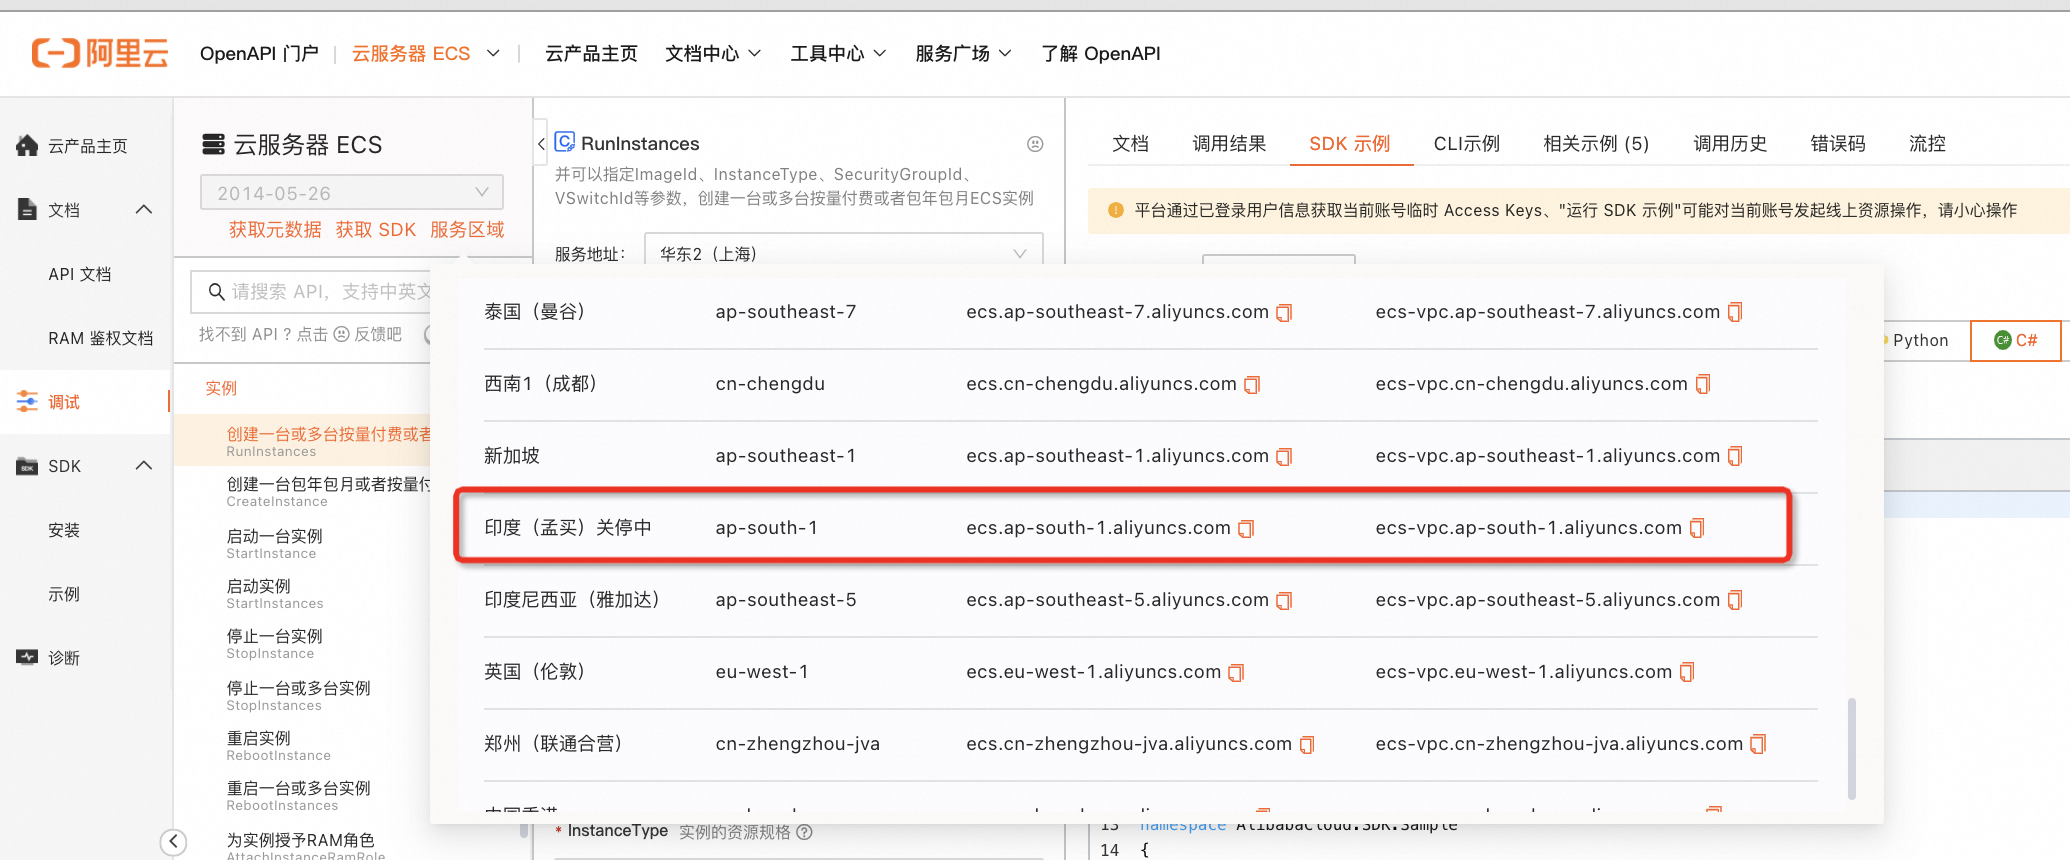Open 了解 OpenAPI link
The height and width of the screenshot is (860, 2070).
(1101, 53)
